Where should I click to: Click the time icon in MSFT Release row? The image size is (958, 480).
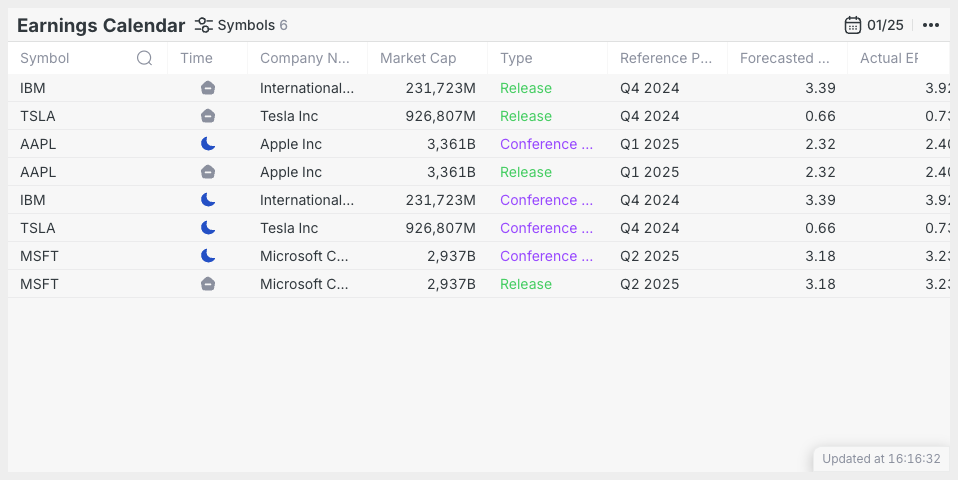tap(208, 285)
